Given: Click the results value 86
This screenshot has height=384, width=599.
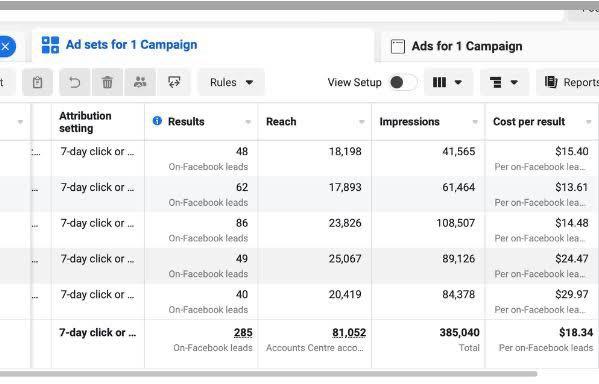Looking at the screenshot, I should coord(242,223).
